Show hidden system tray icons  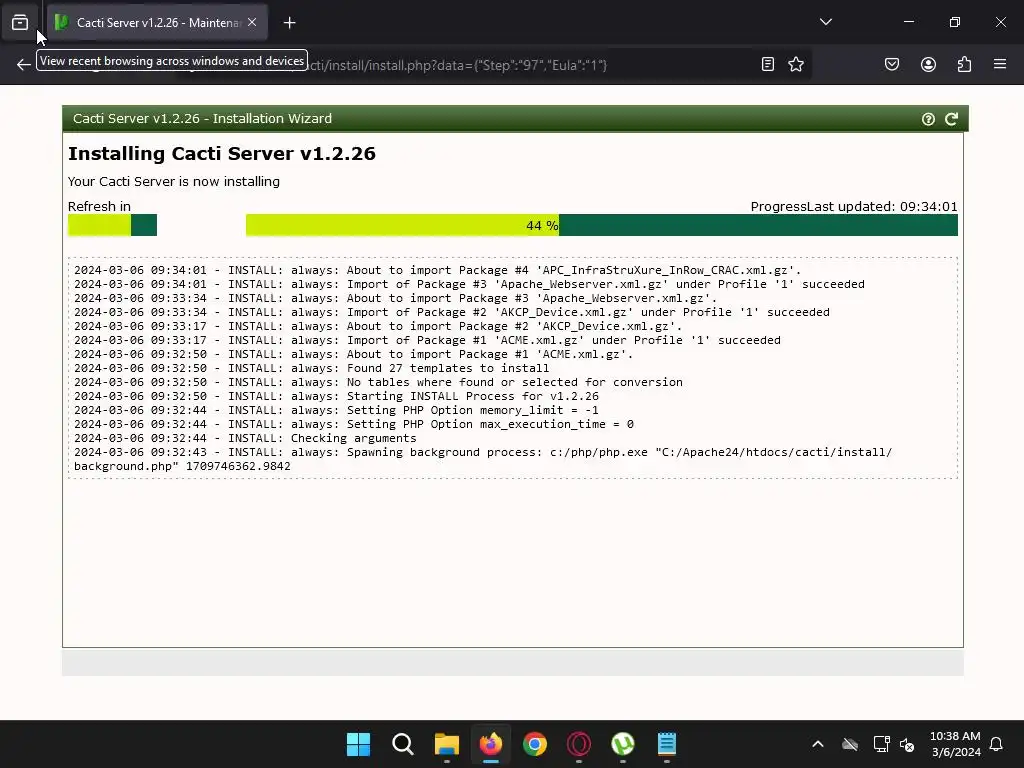click(x=818, y=744)
